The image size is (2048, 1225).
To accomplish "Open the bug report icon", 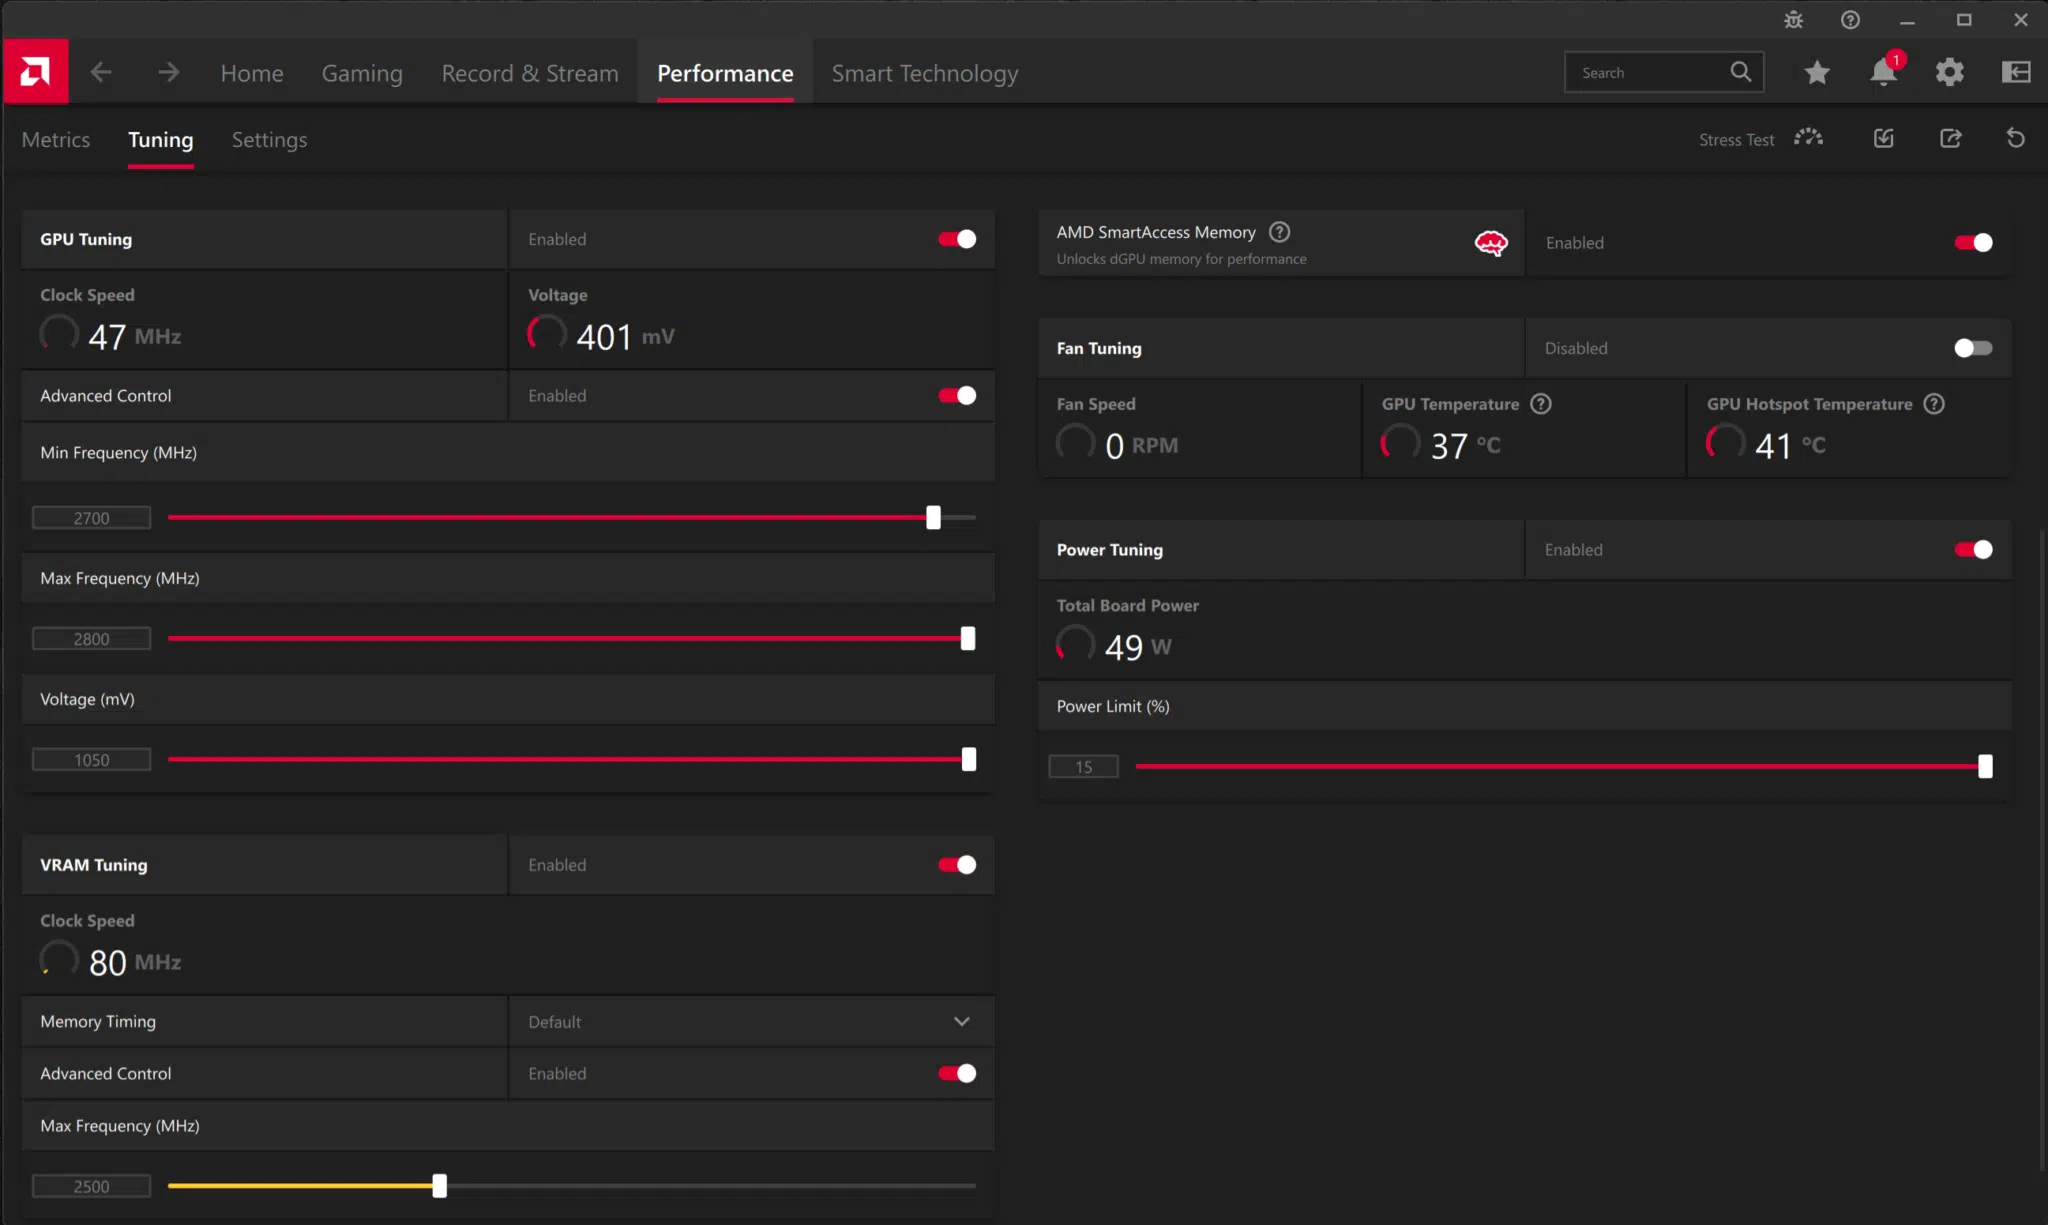I will click(1793, 20).
